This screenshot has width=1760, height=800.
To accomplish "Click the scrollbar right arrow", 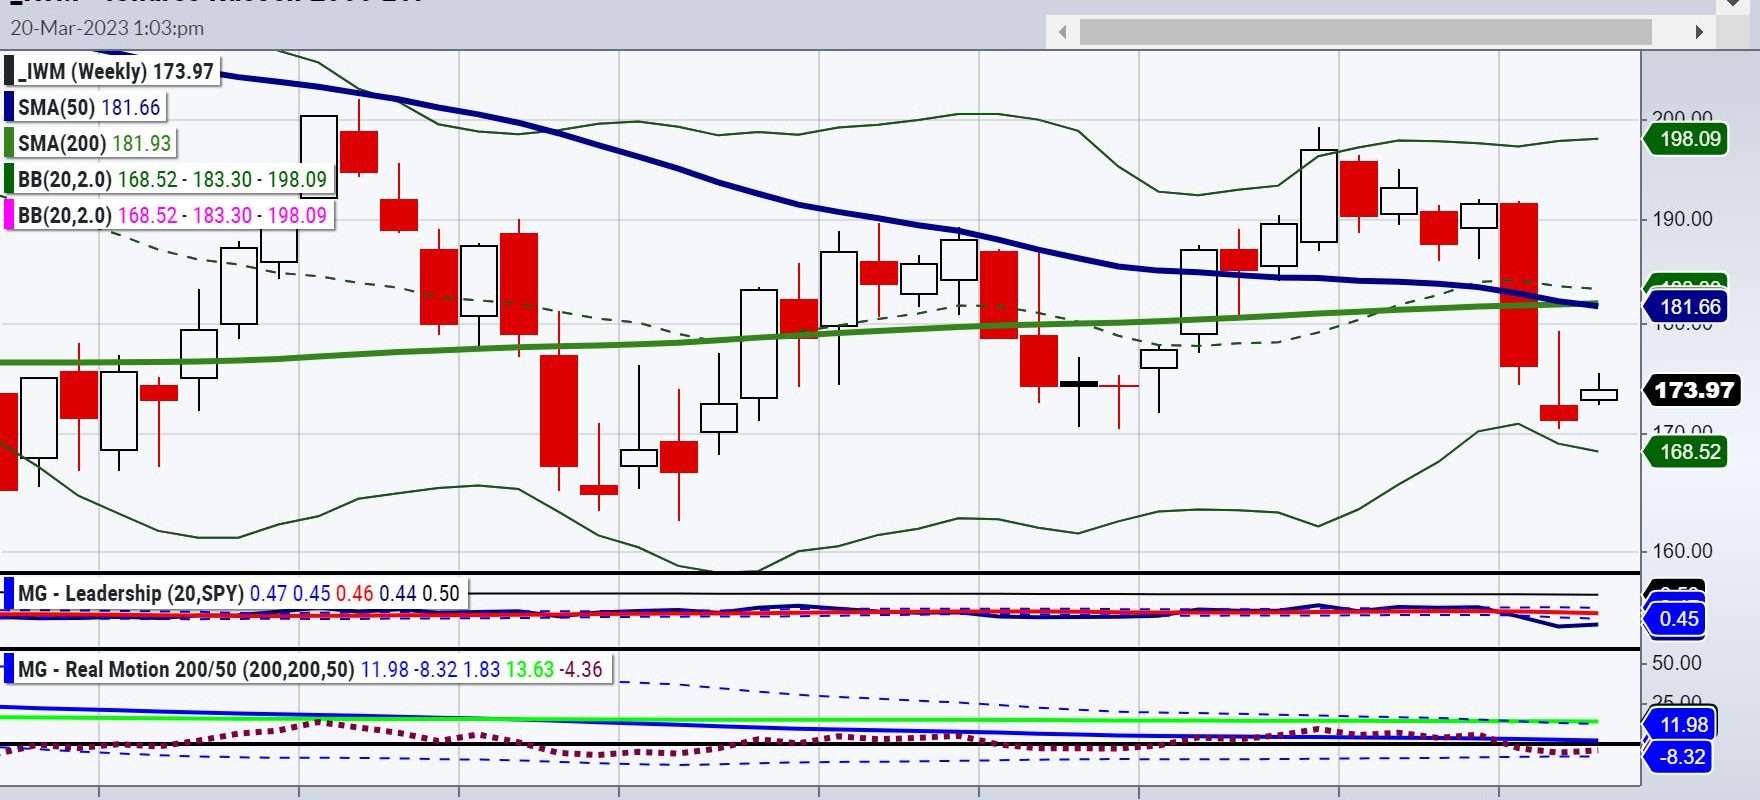I will pyautogui.click(x=1698, y=32).
